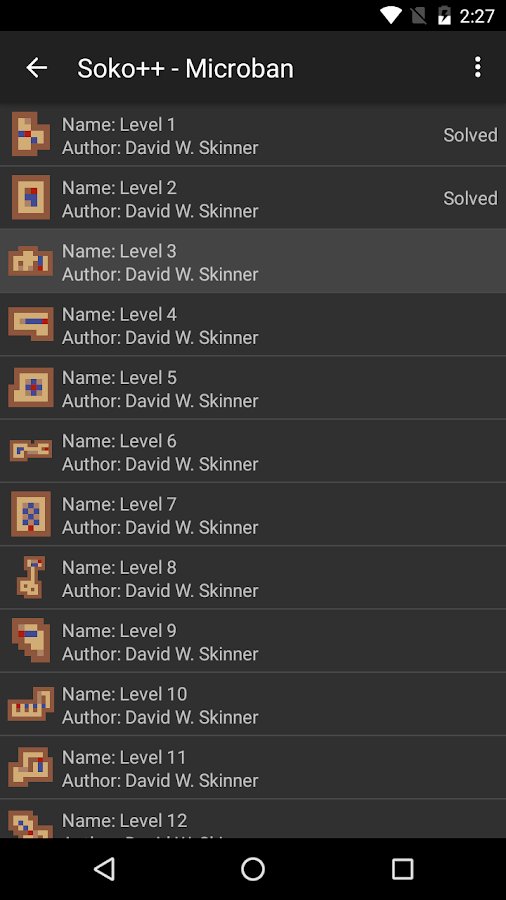Choose the Level 5 map icon

pos(30,387)
